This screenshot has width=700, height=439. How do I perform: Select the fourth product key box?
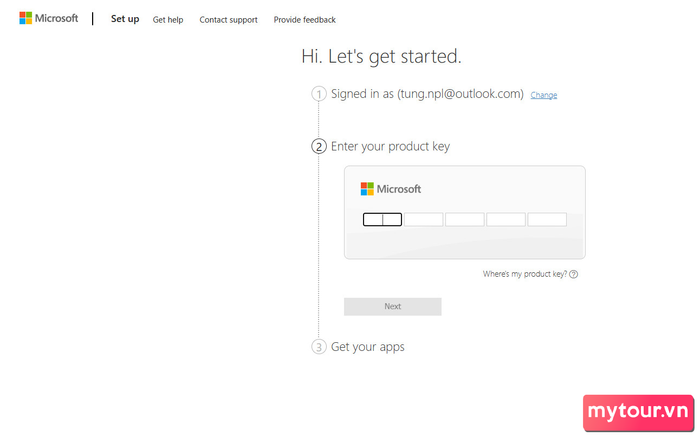506,219
